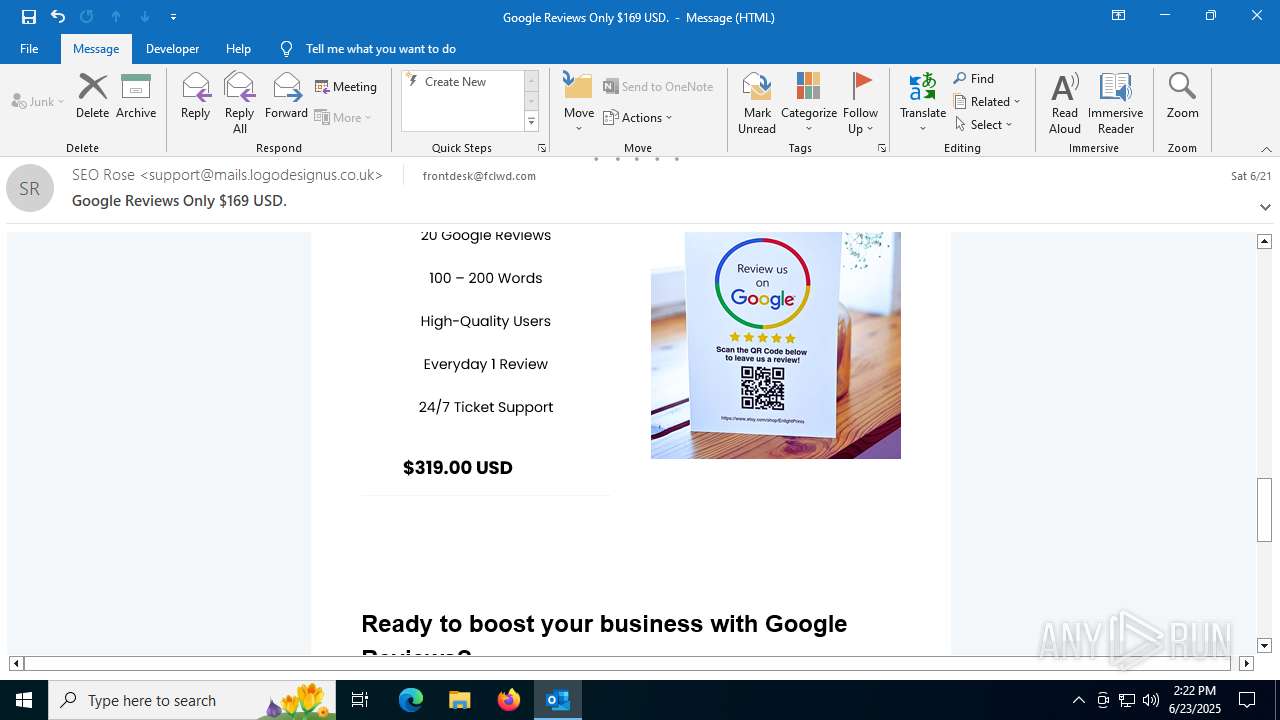The height and width of the screenshot is (720, 1280).
Task: Open Firefox from the taskbar
Action: (x=509, y=700)
